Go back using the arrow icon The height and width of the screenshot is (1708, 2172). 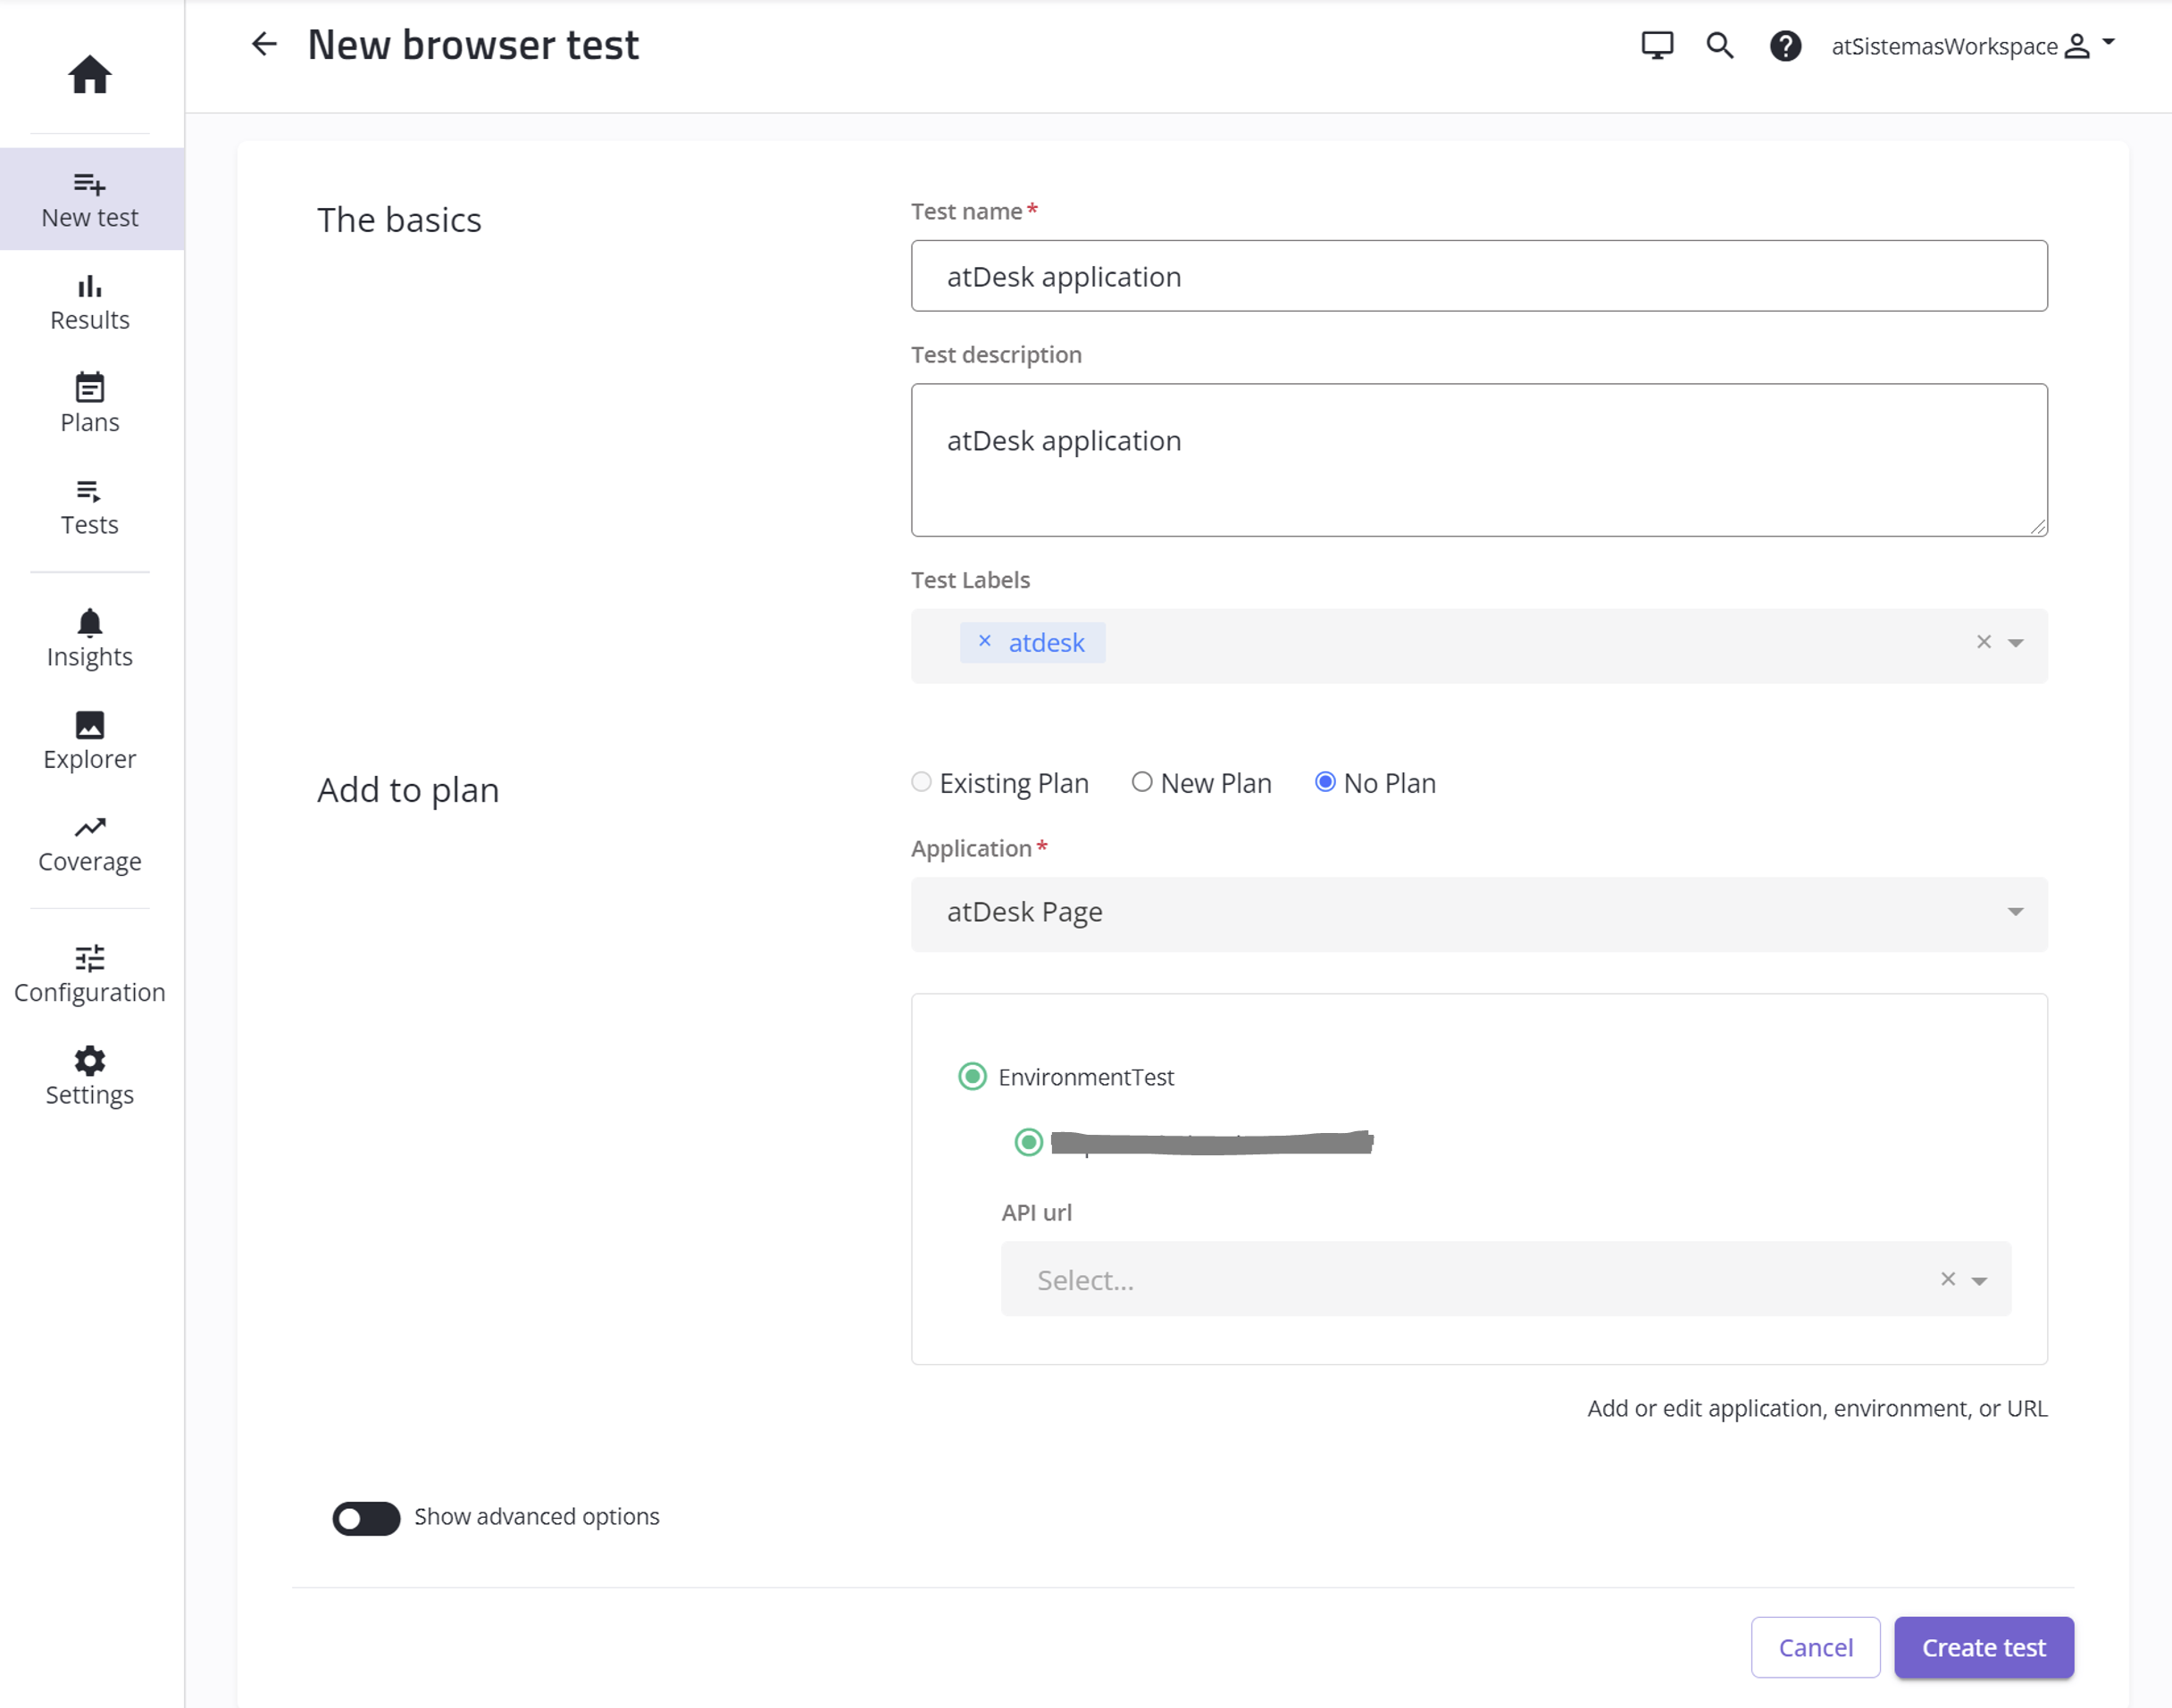pyautogui.click(x=264, y=44)
